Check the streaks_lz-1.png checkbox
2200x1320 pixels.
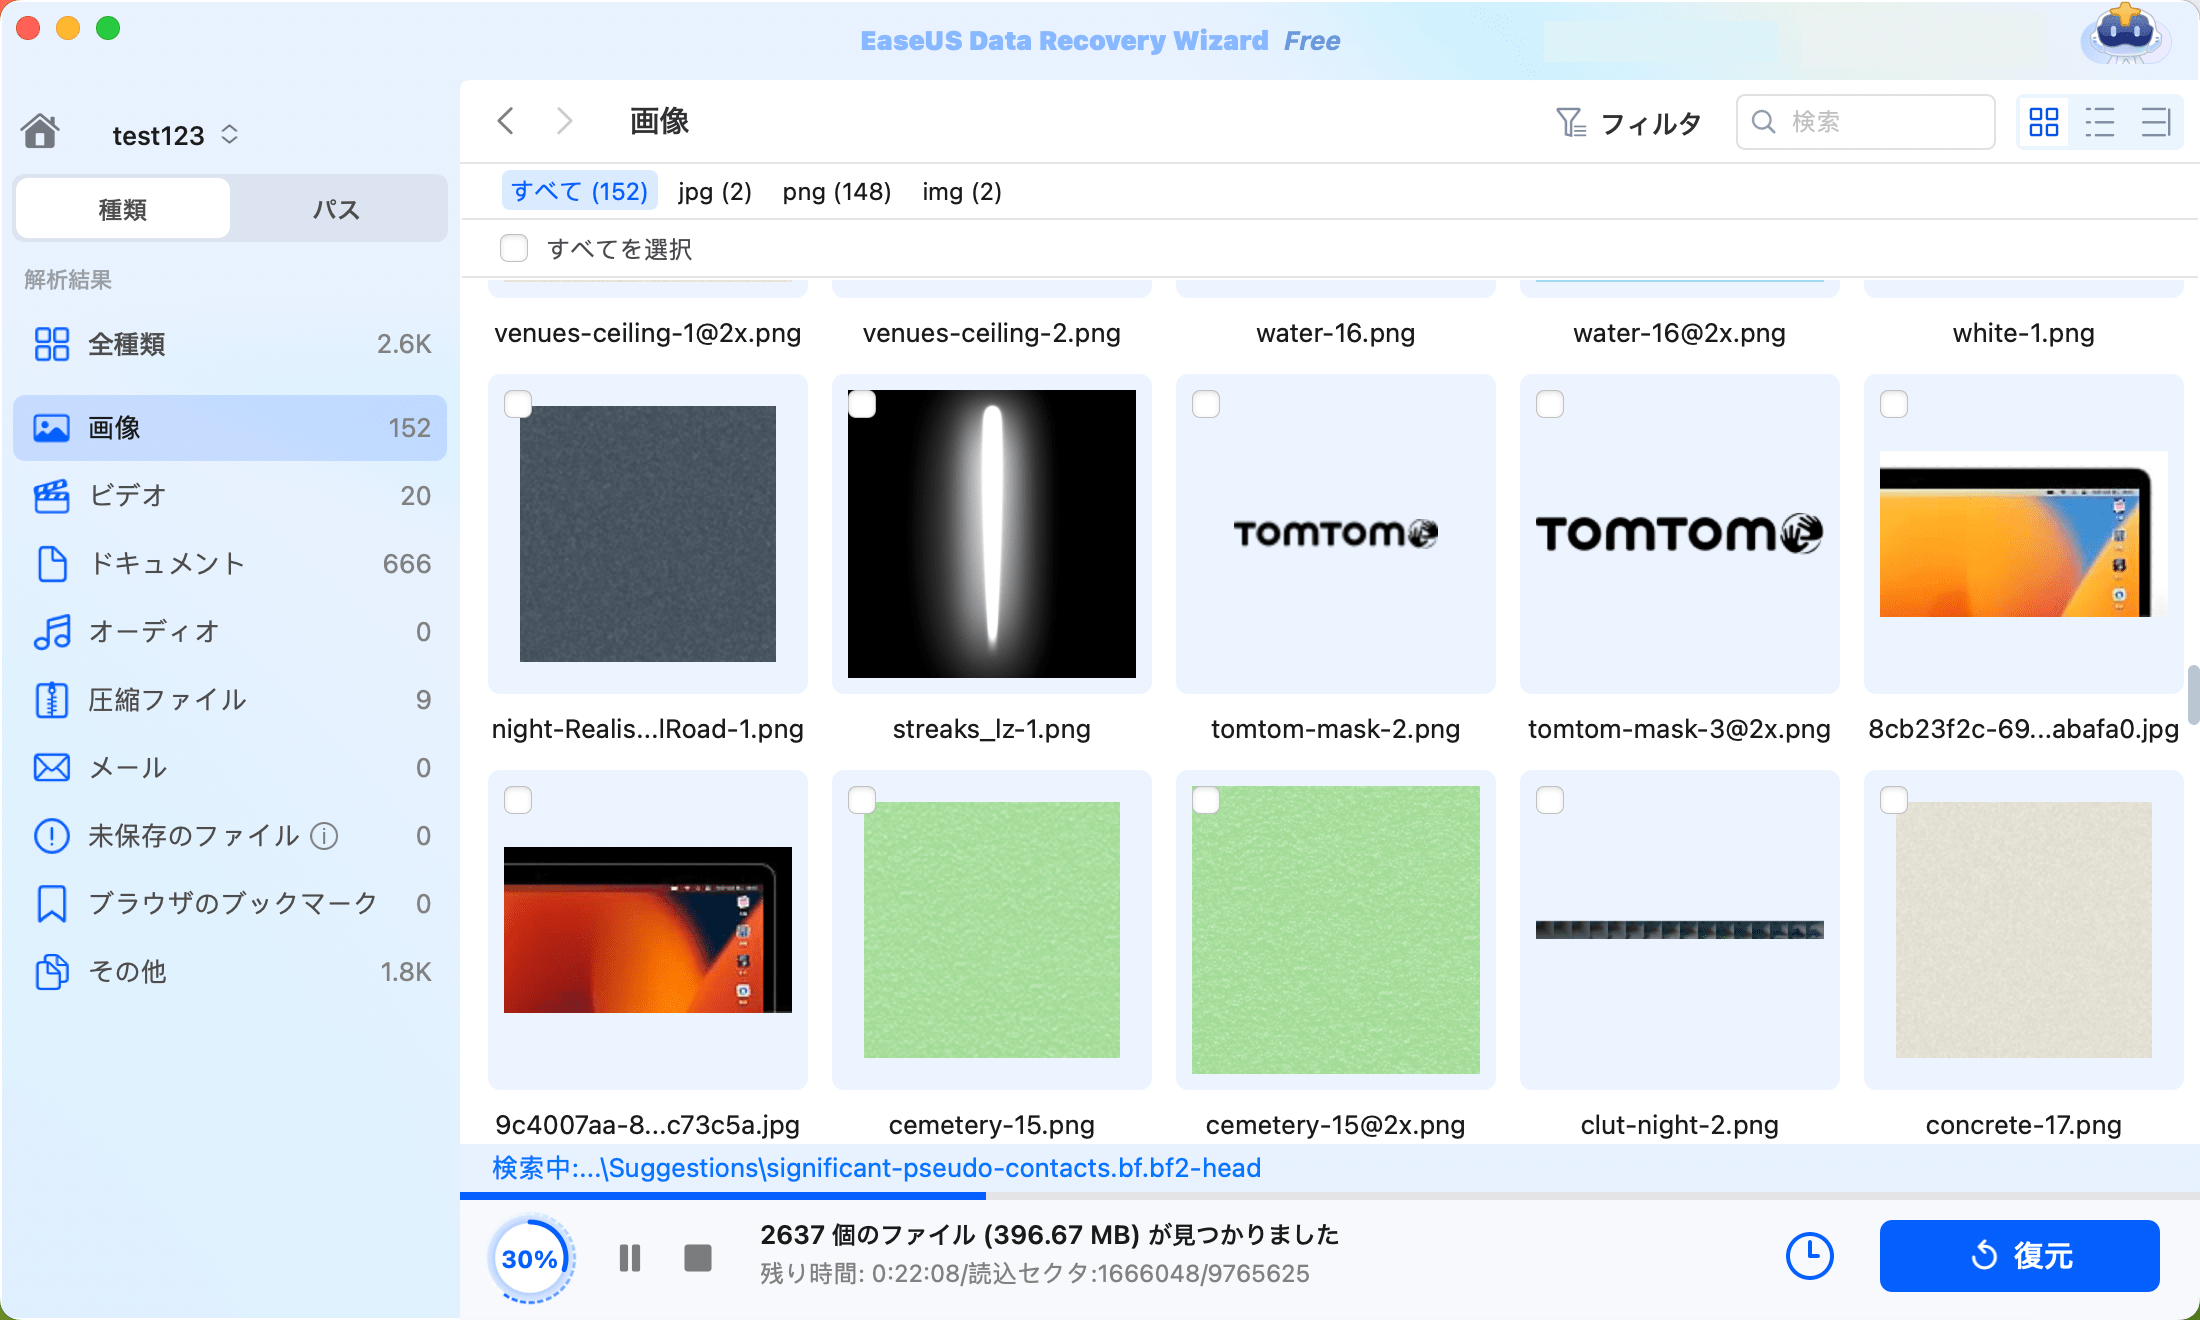(x=862, y=404)
